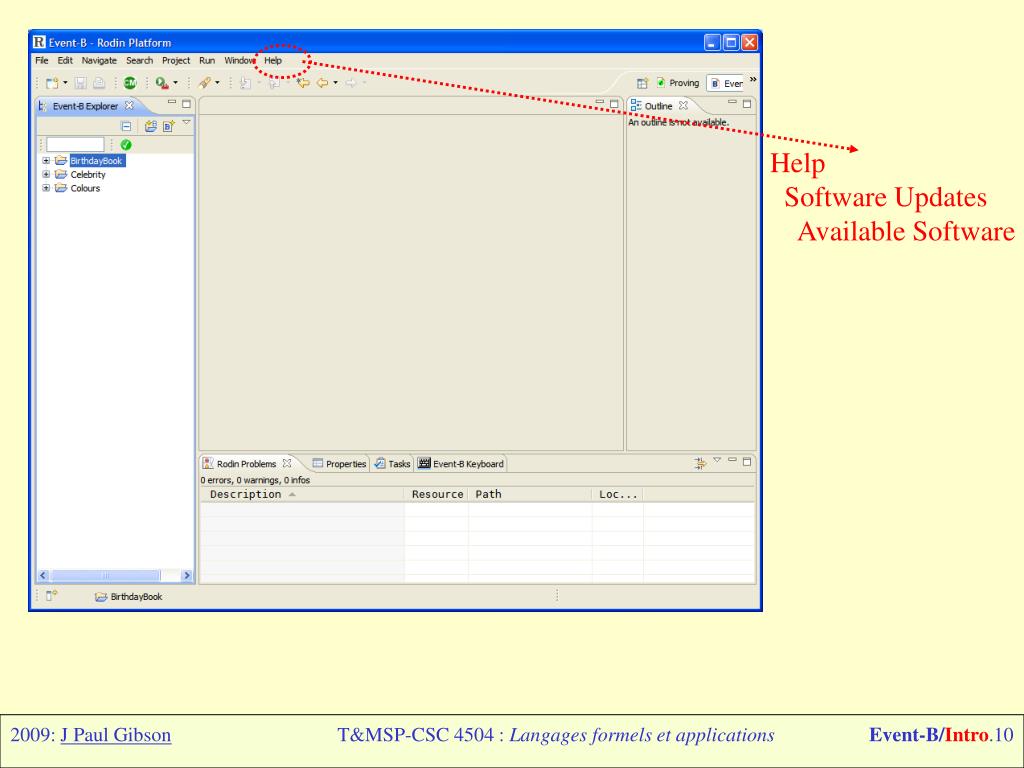
Task: Open the Window menu
Action: point(240,61)
